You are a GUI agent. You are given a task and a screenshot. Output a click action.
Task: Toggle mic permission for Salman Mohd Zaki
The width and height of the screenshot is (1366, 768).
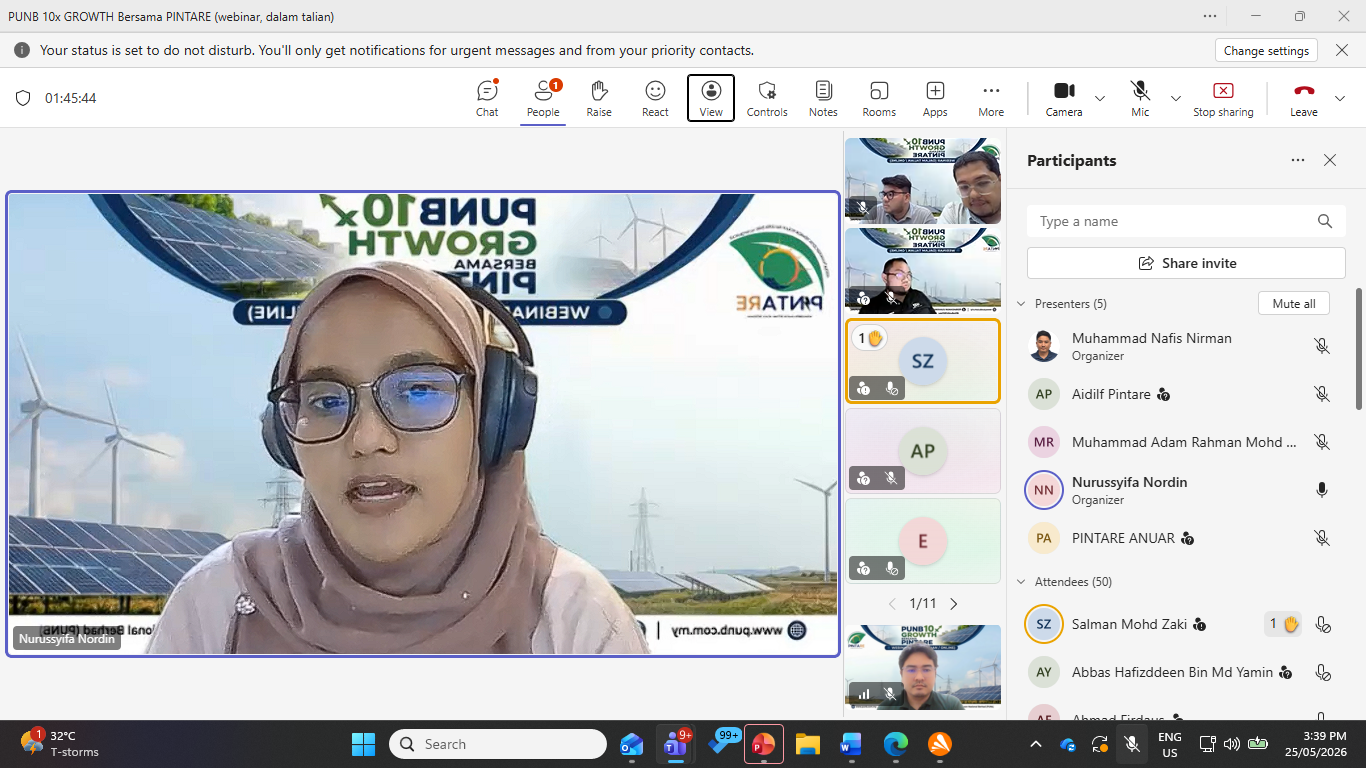[1322, 625]
